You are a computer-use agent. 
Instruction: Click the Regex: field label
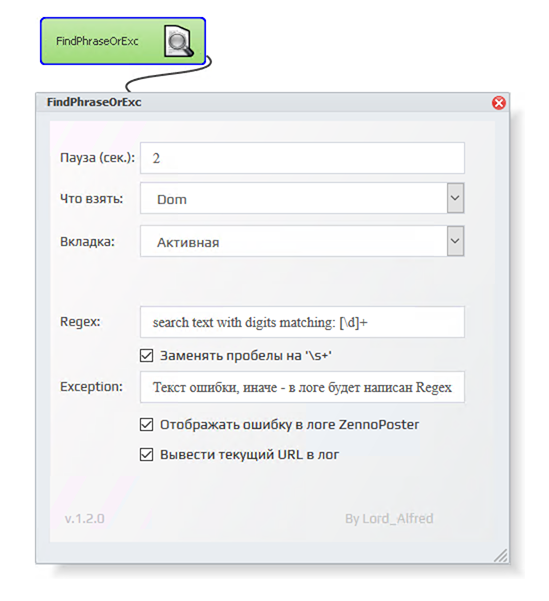coord(80,322)
